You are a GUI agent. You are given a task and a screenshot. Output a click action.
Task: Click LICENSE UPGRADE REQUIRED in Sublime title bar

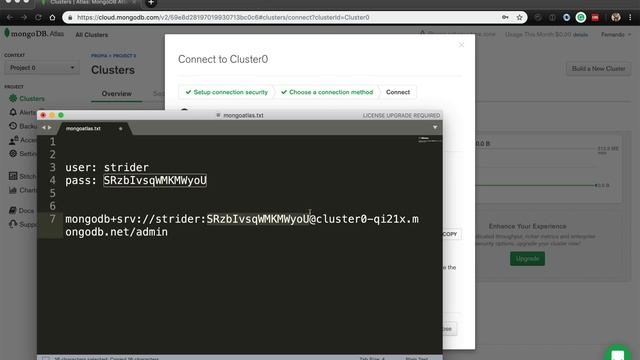[401, 116]
